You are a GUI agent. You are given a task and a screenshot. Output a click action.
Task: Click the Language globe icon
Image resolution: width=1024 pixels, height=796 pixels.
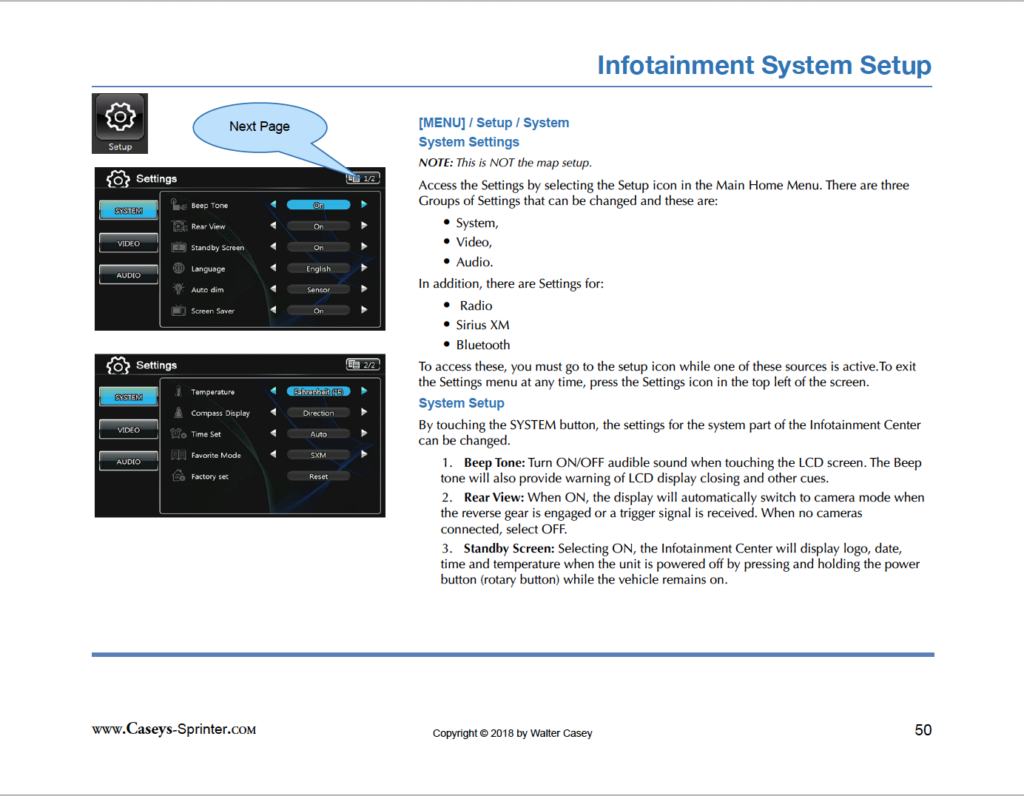point(176,269)
